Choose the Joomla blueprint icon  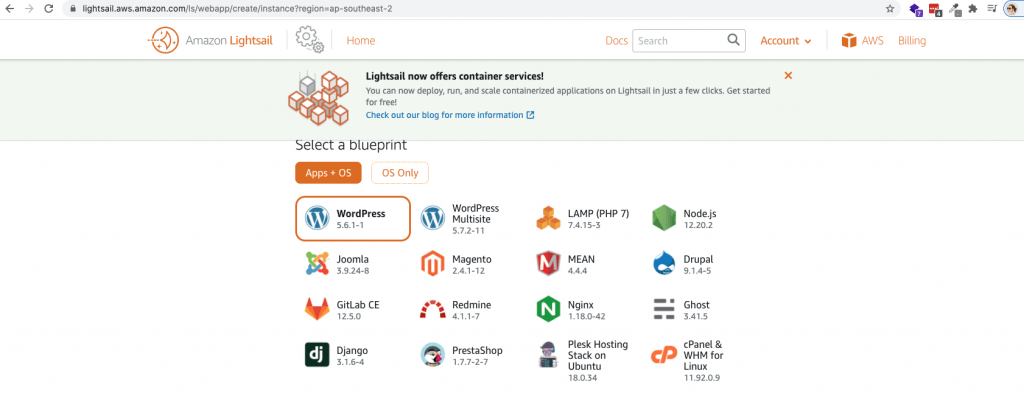pos(317,264)
